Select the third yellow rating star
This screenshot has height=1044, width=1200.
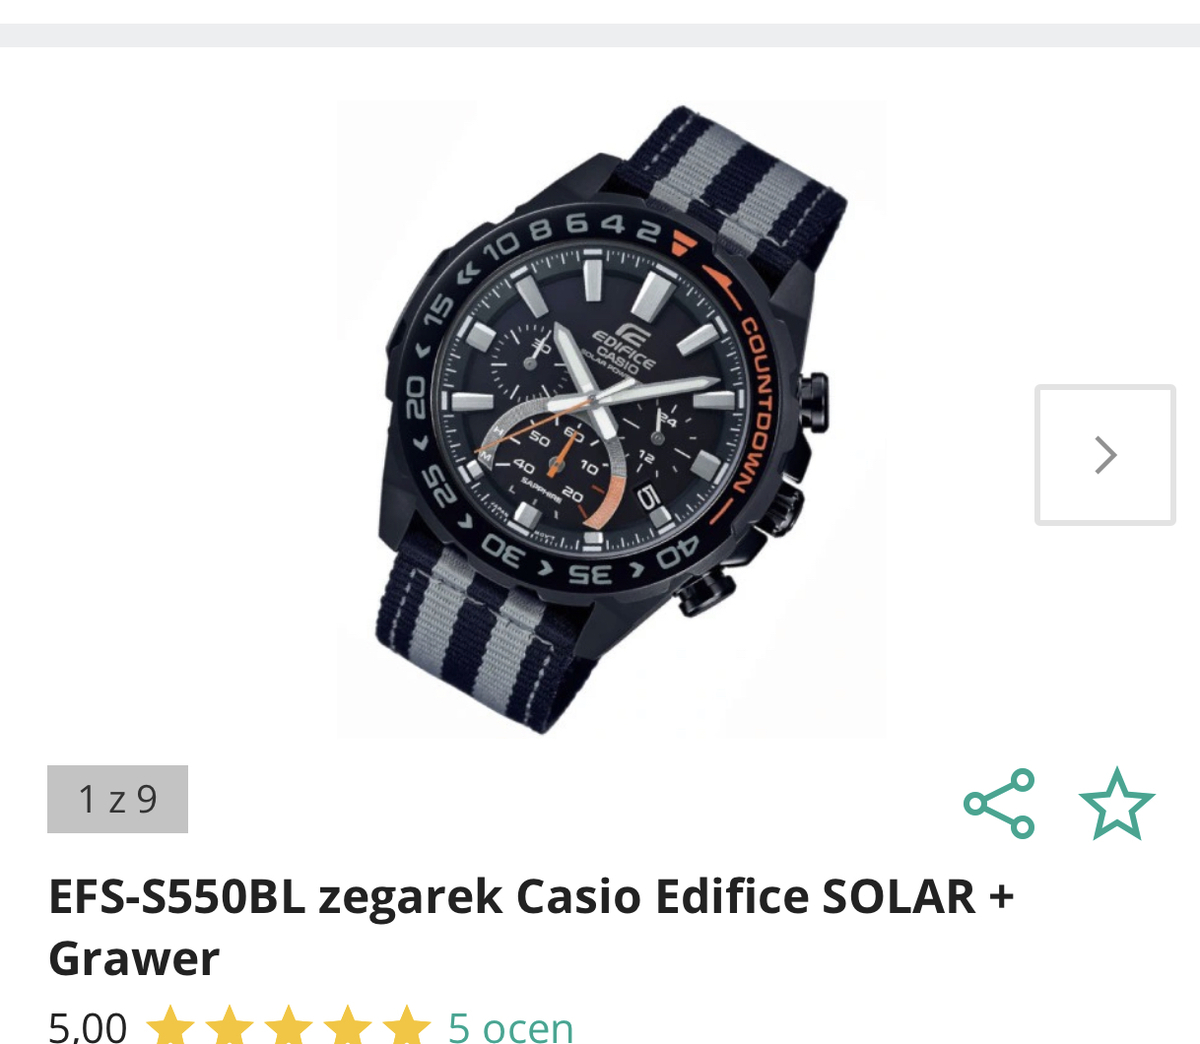click(289, 1027)
